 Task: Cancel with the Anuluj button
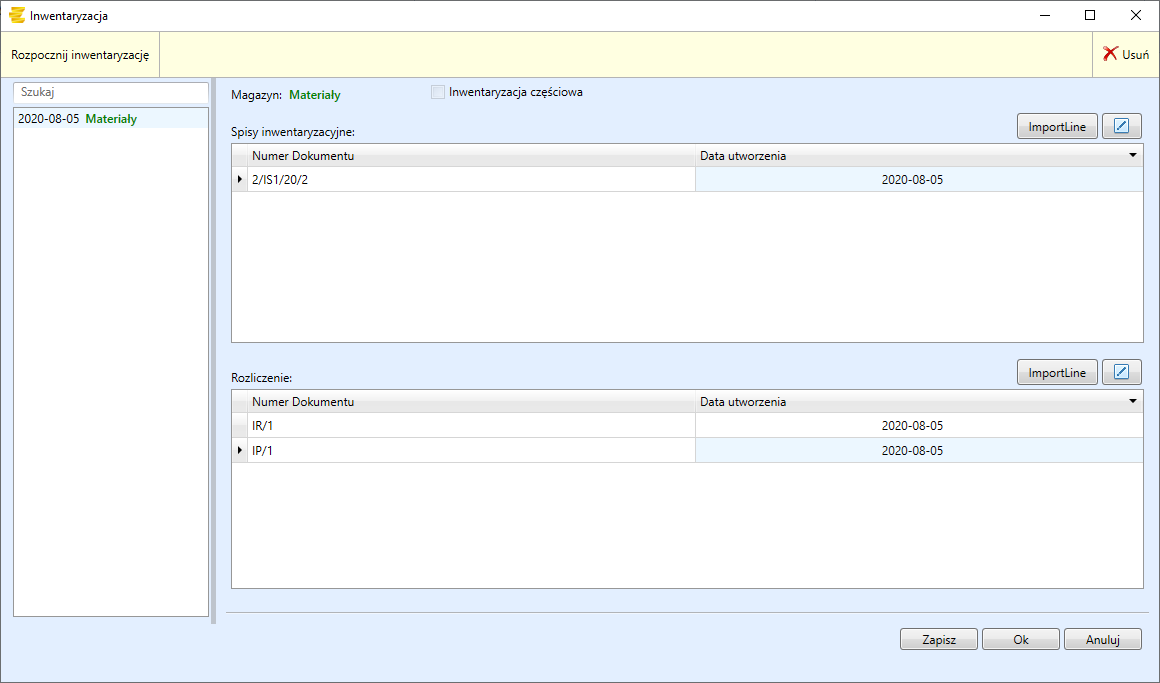pyautogui.click(x=1102, y=640)
